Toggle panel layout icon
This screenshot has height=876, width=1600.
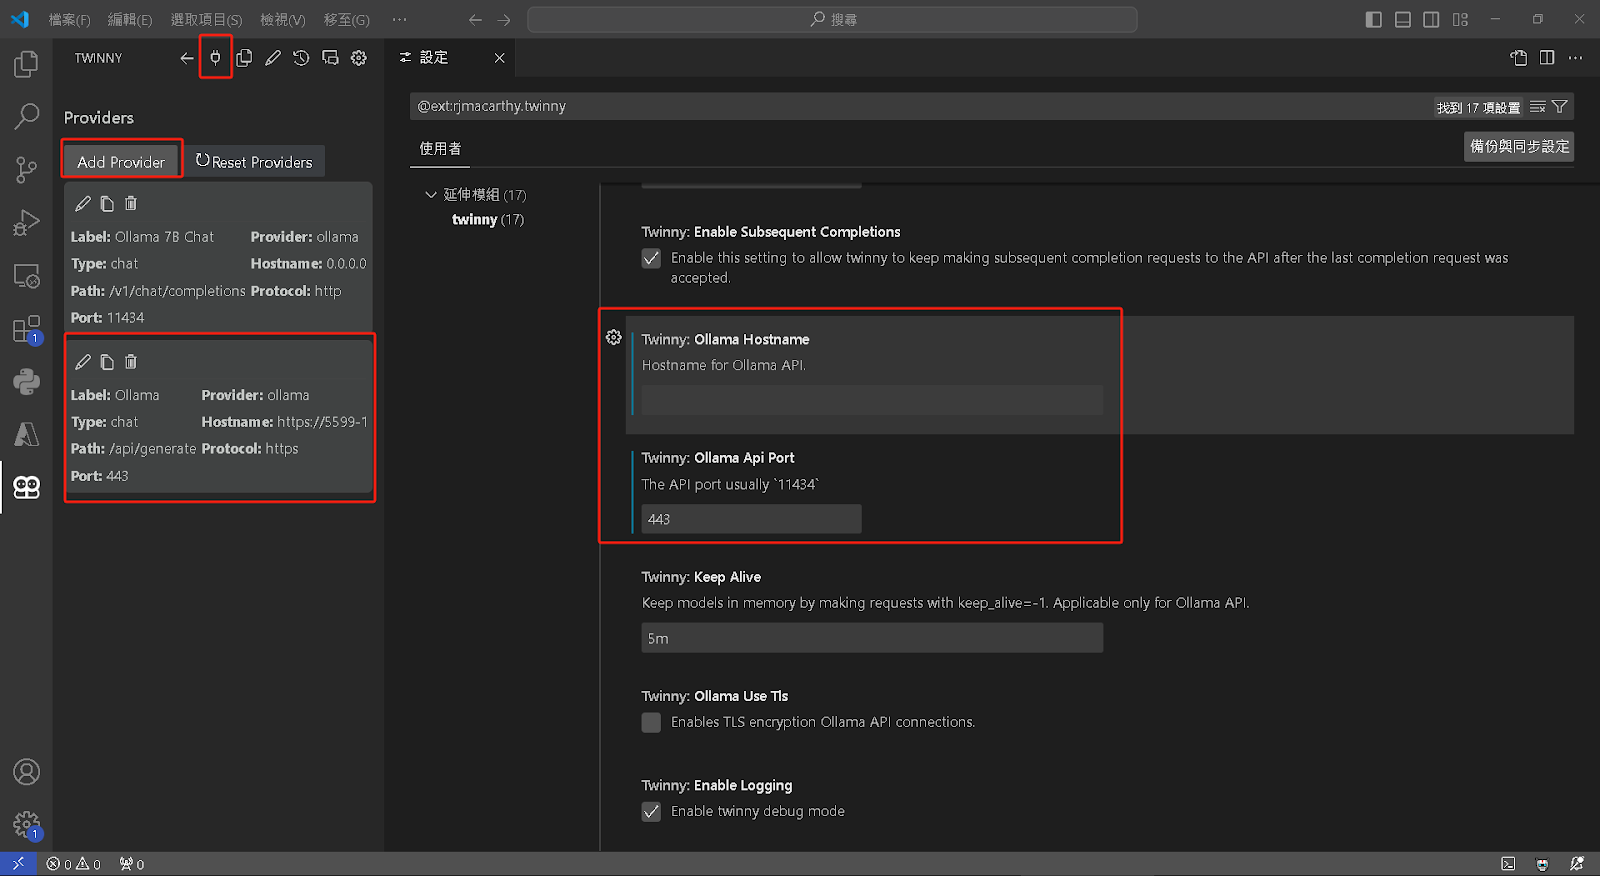[x=1403, y=19]
